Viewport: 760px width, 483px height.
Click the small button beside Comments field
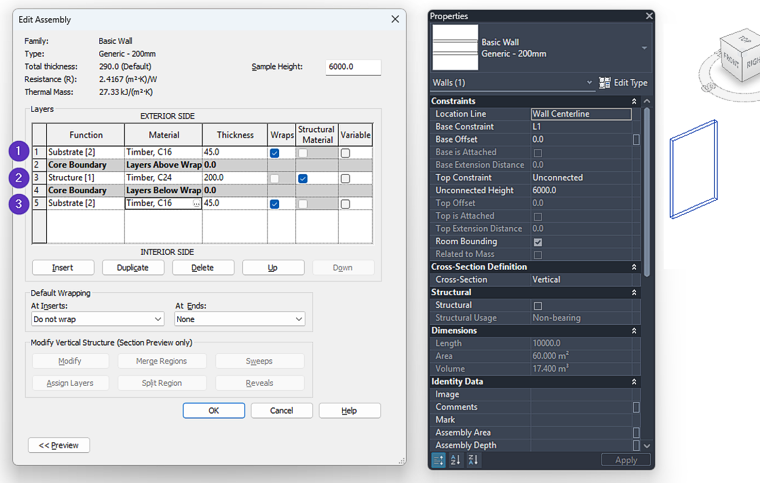[636, 407]
